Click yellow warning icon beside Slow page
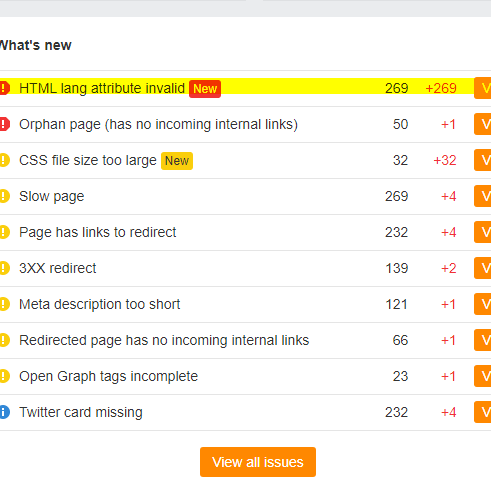This screenshot has height=491, width=491. click(x=4, y=196)
